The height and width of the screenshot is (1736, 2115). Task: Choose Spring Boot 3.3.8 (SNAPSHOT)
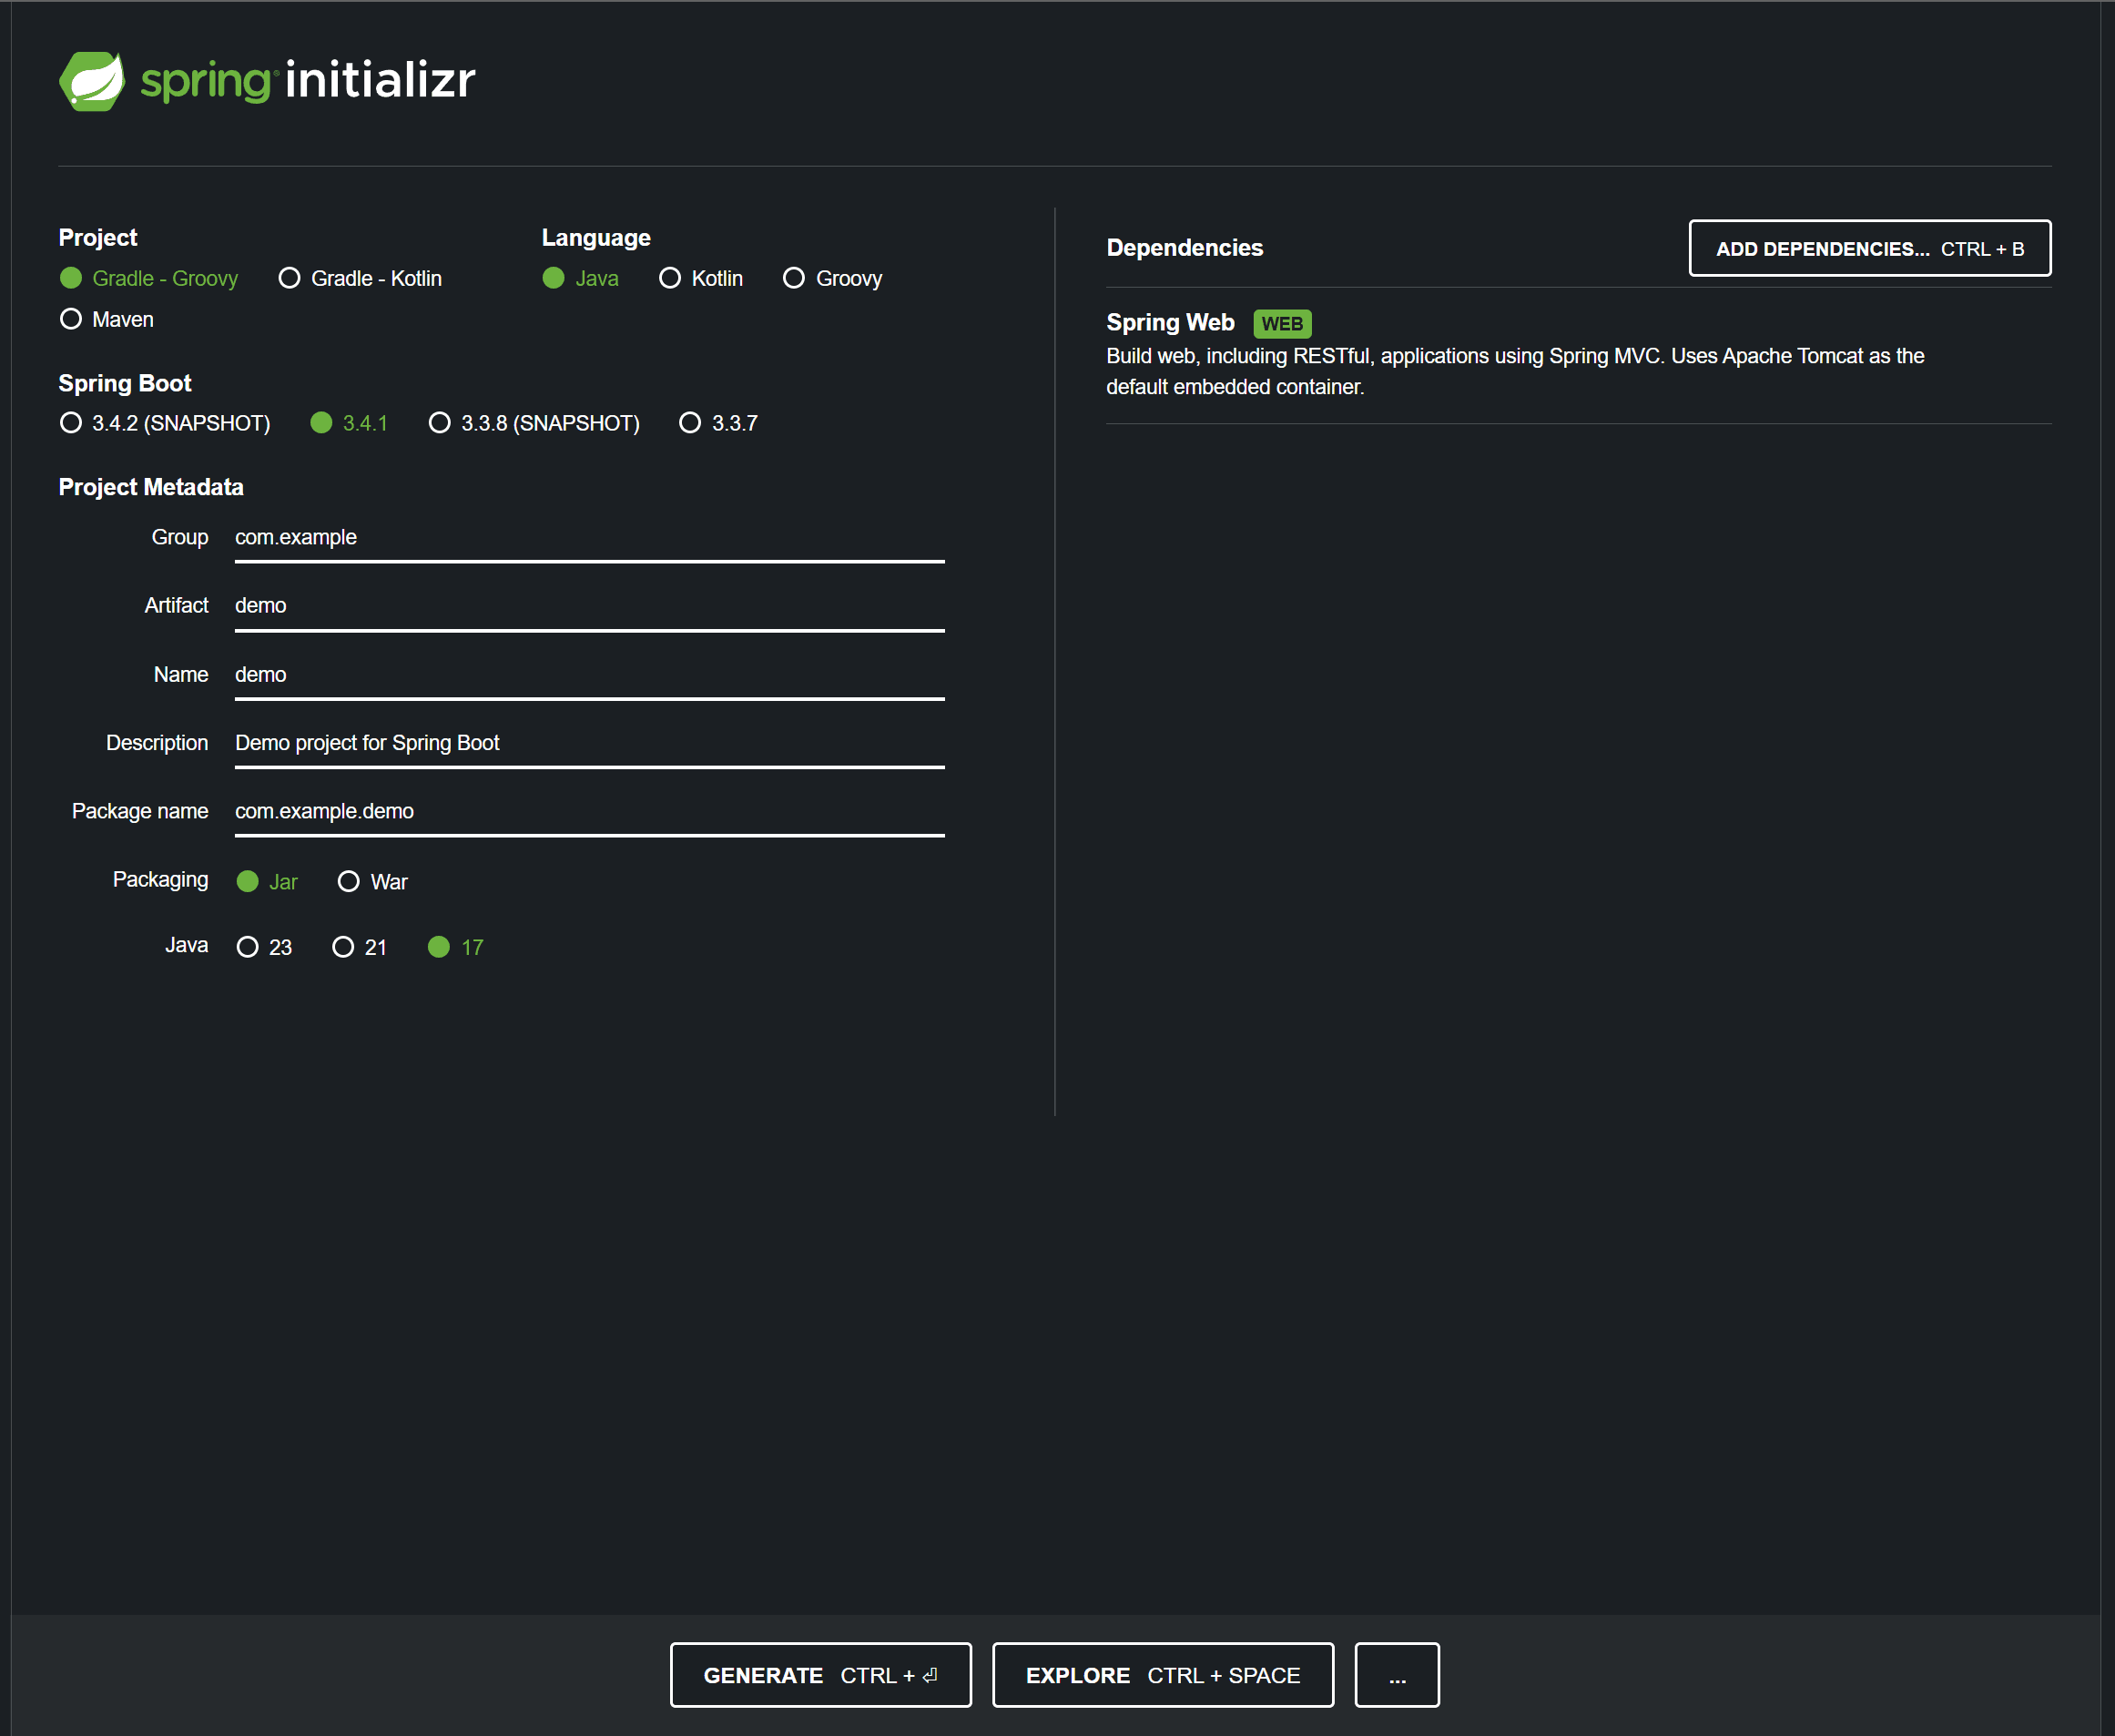(534, 423)
